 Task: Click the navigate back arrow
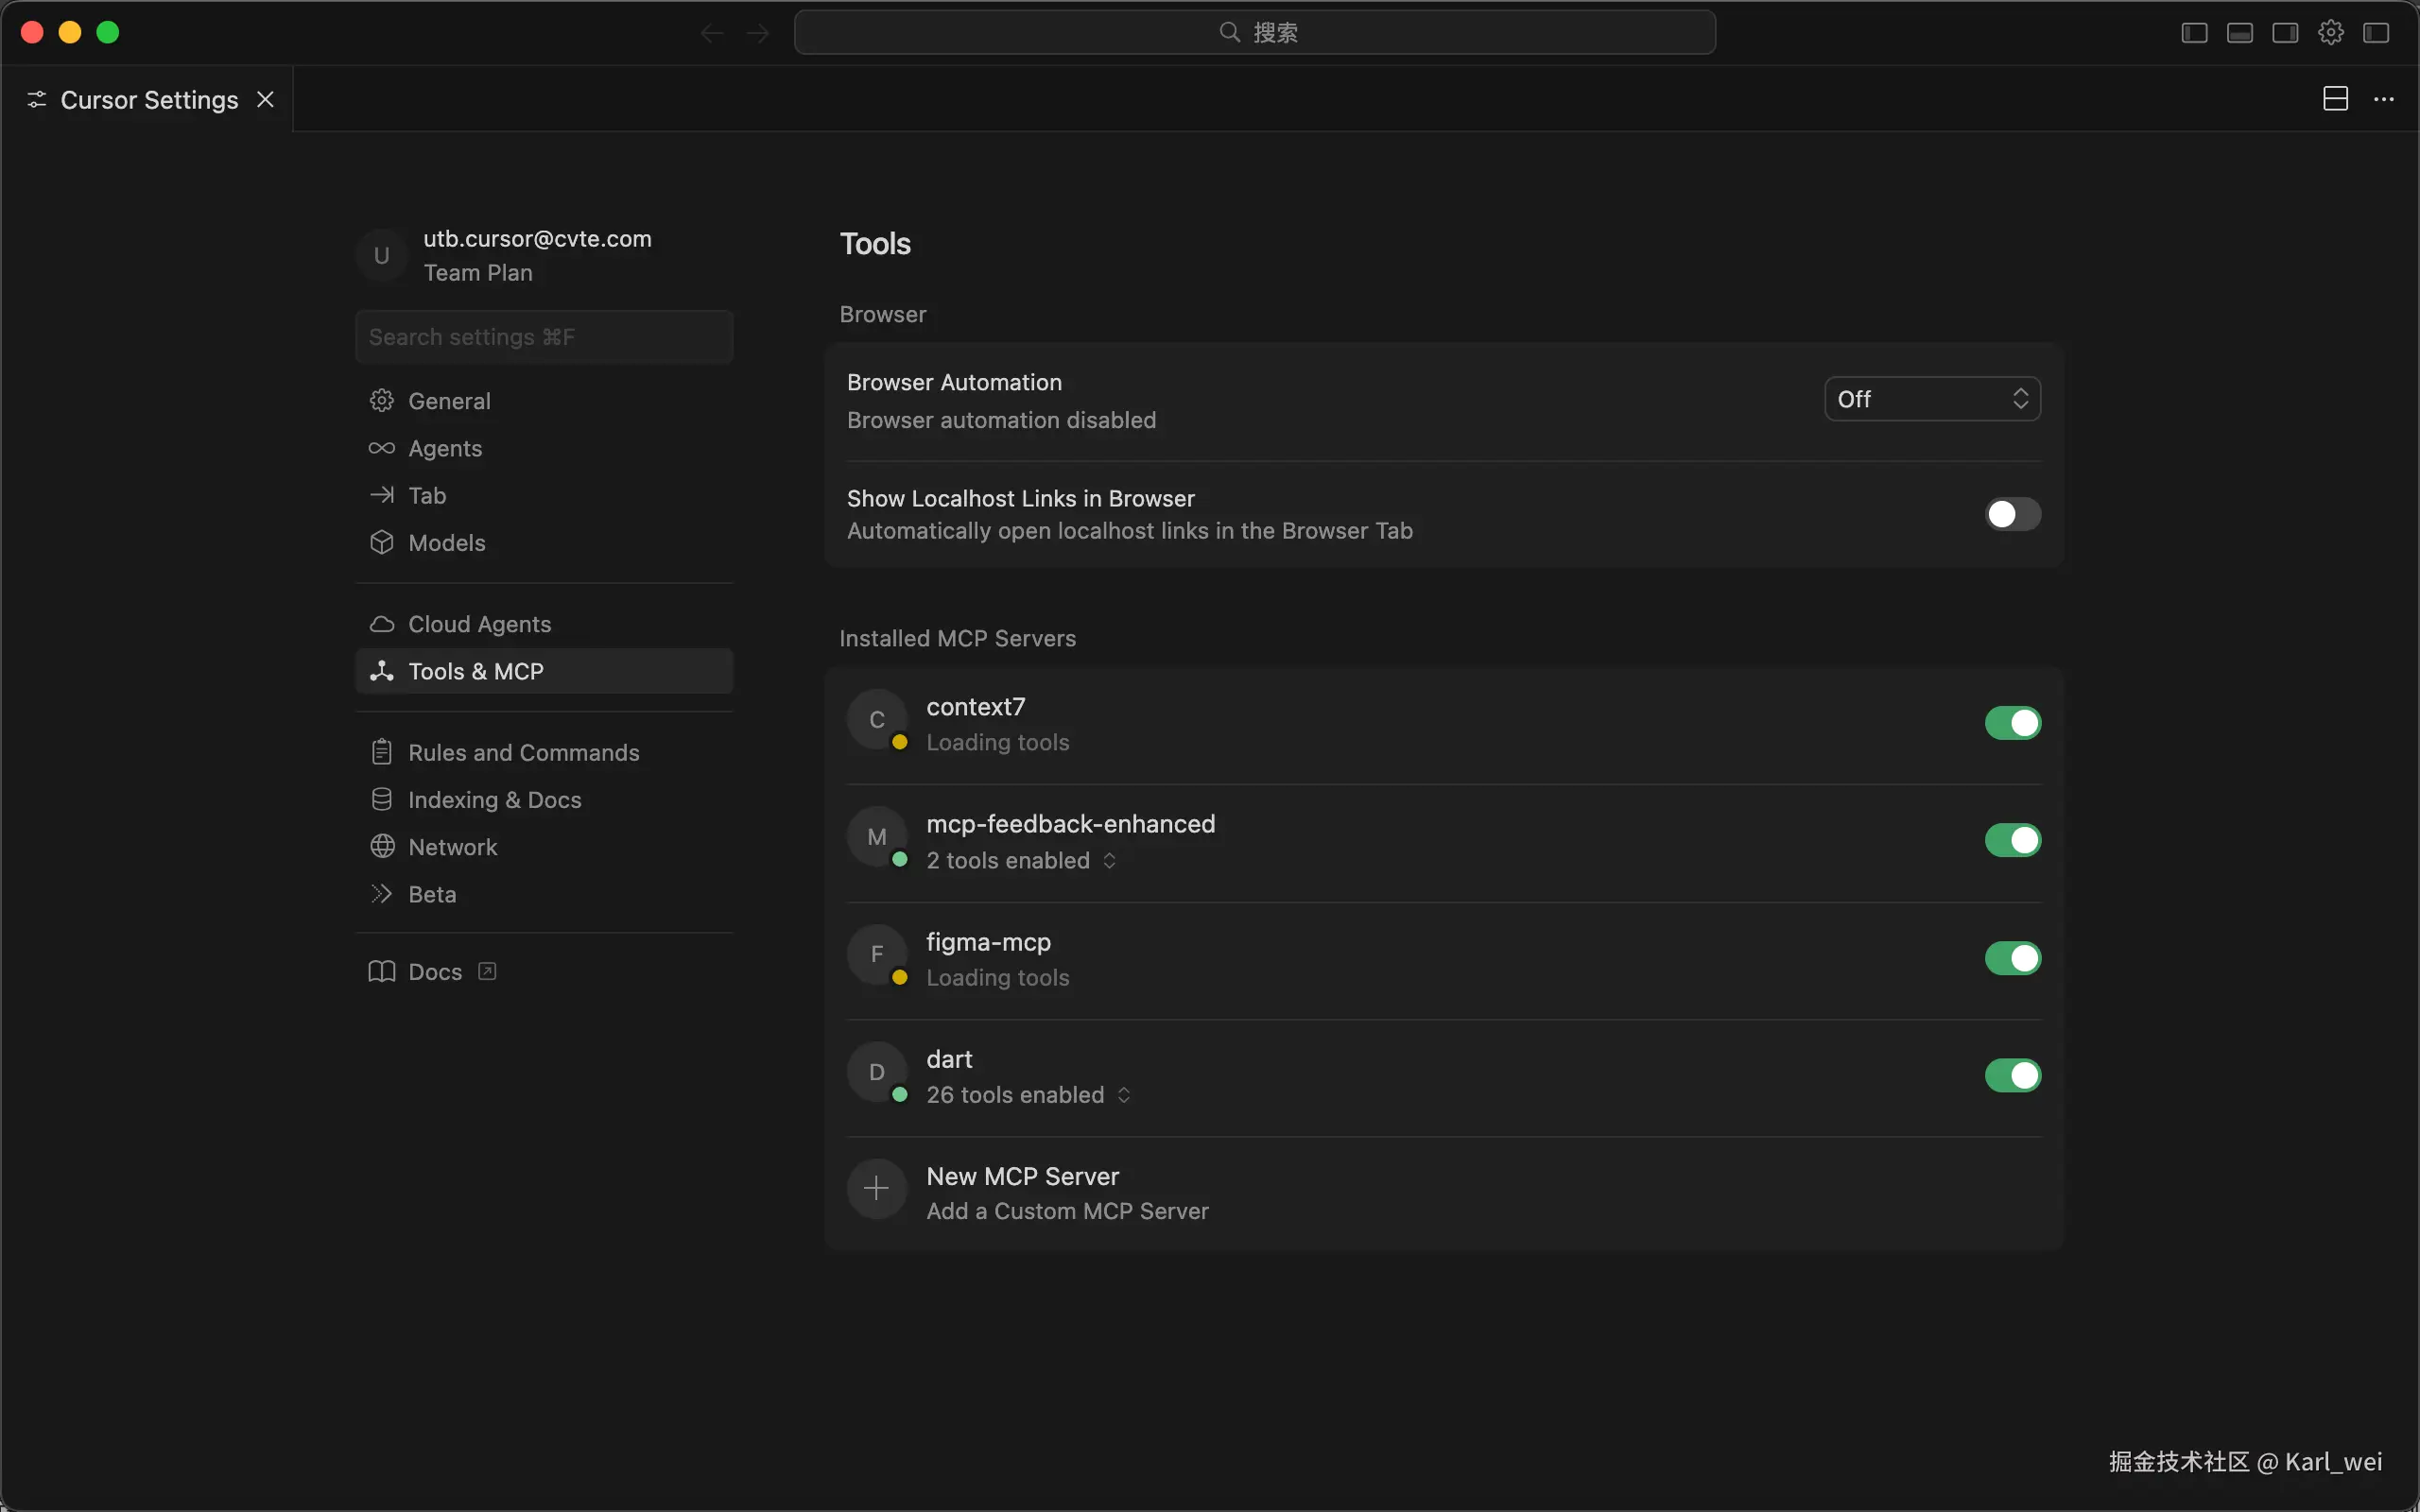[x=711, y=34]
